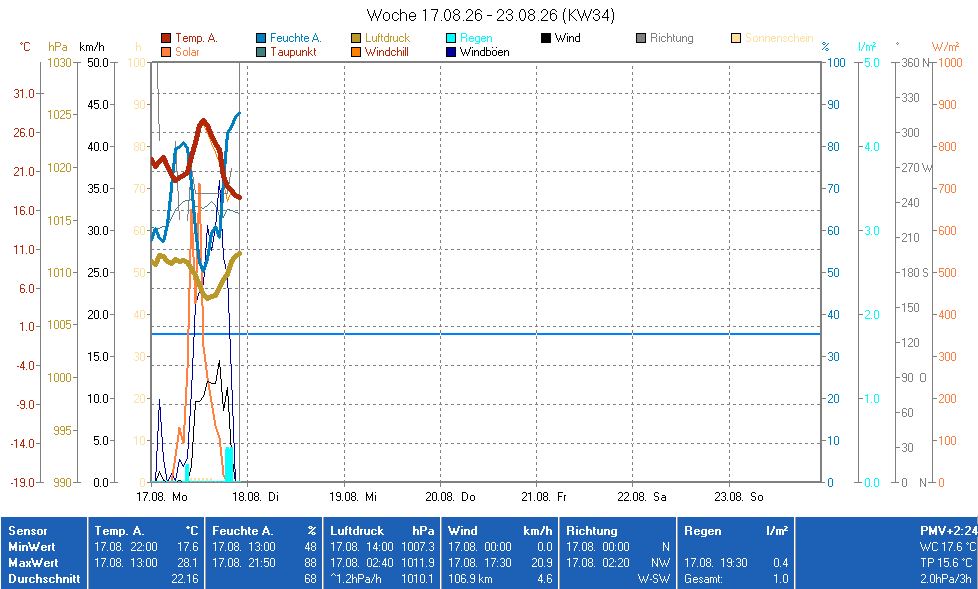
Task: Click the pressure maximum value '1011.9'
Action: [x=417, y=563]
